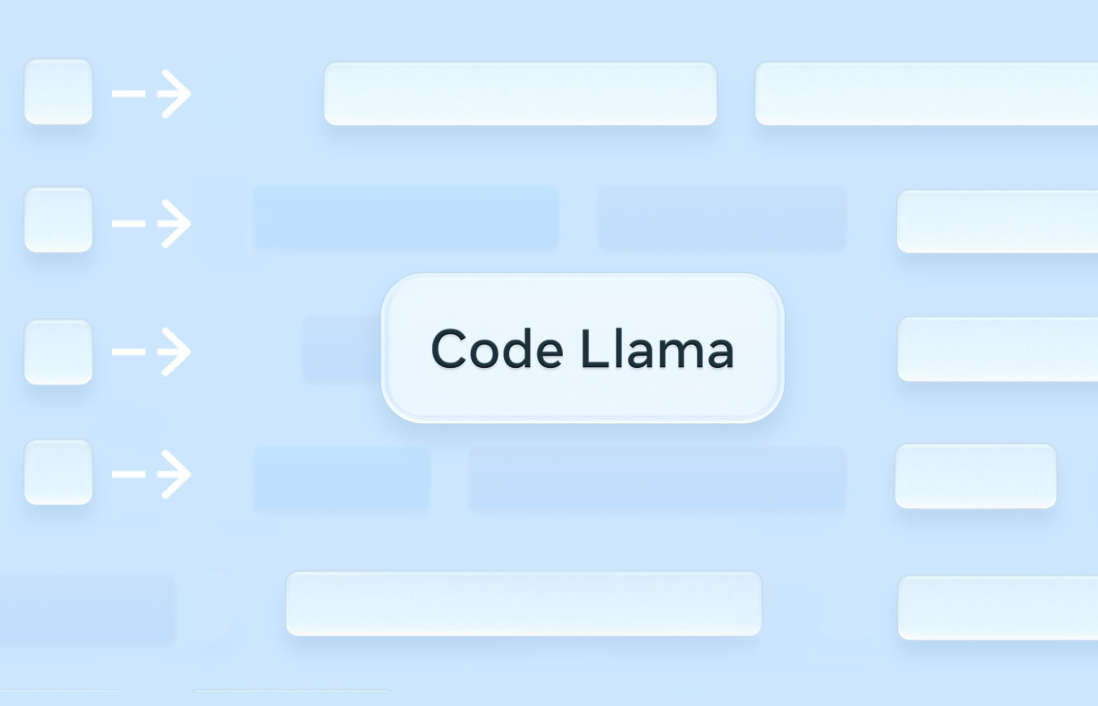Image resolution: width=1098 pixels, height=706 pixels.
Task: Click the wide blurred gray block in the fourth row
Action: point(657,480)
